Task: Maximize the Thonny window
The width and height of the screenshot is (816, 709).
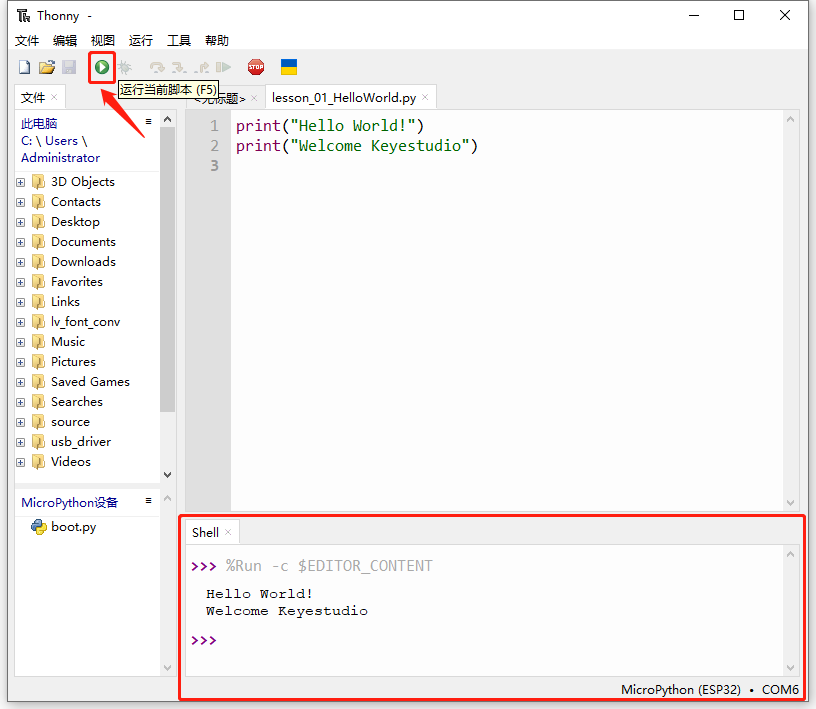Action: (738, 15)
